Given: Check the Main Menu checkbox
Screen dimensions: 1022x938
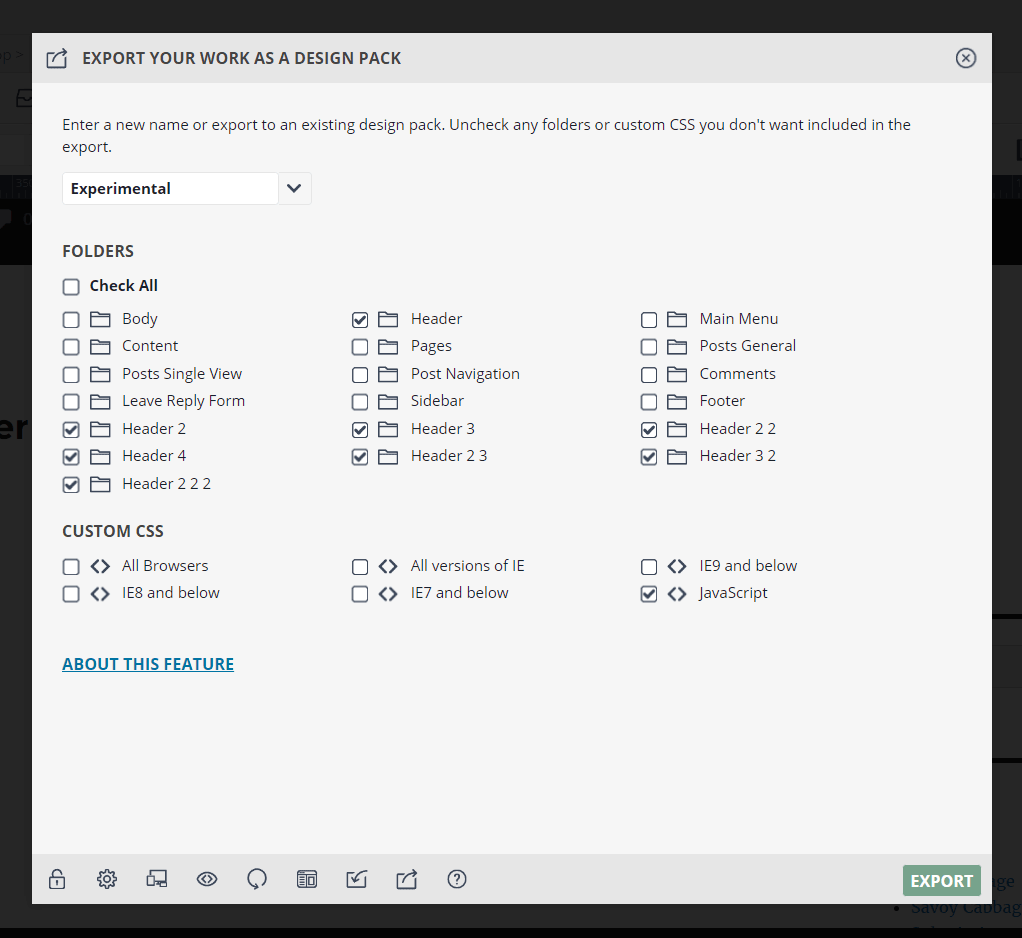Looking at the screenshot, I should click(x=649, y=319).
